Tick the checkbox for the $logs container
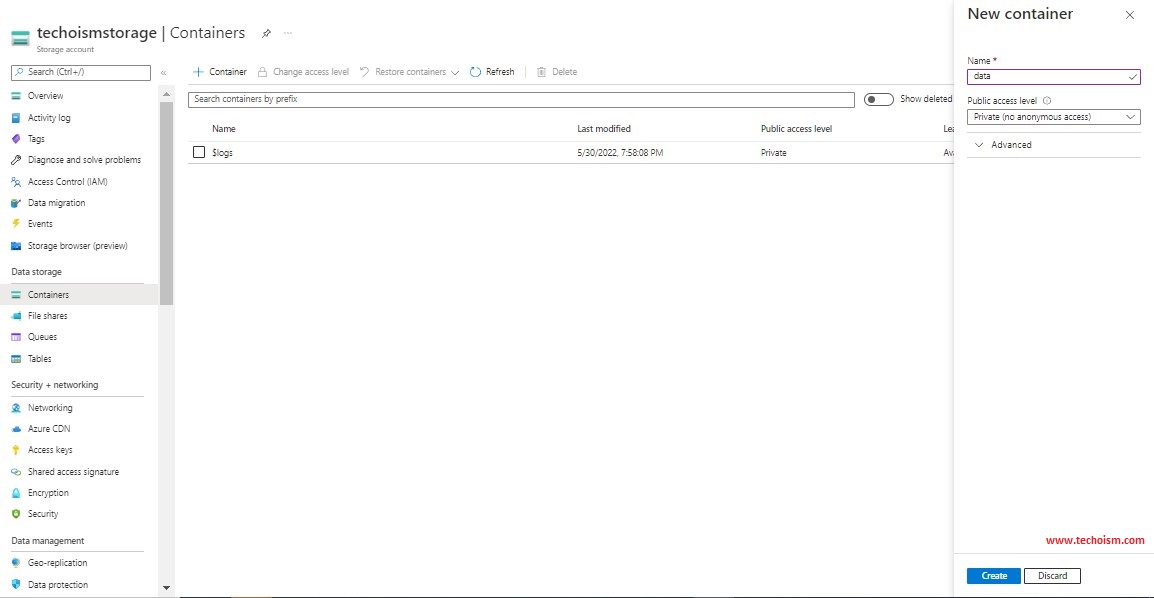 199,152
